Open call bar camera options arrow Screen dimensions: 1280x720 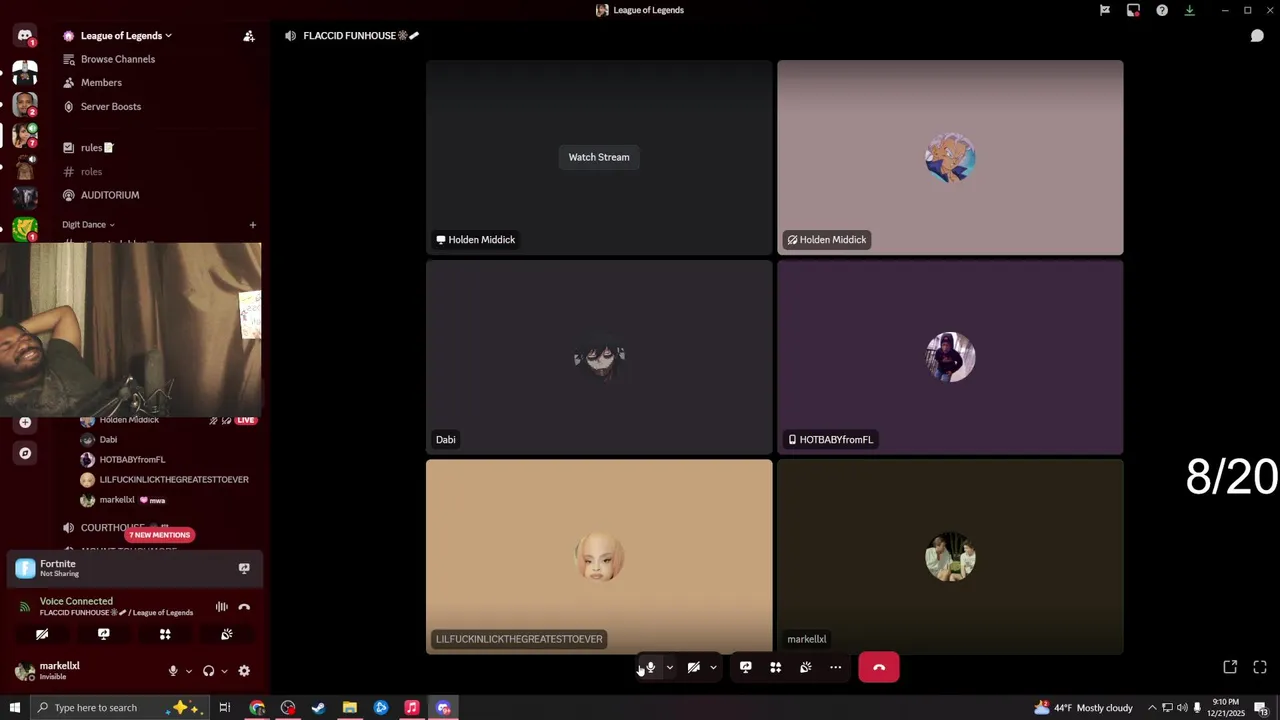[713, 667]
